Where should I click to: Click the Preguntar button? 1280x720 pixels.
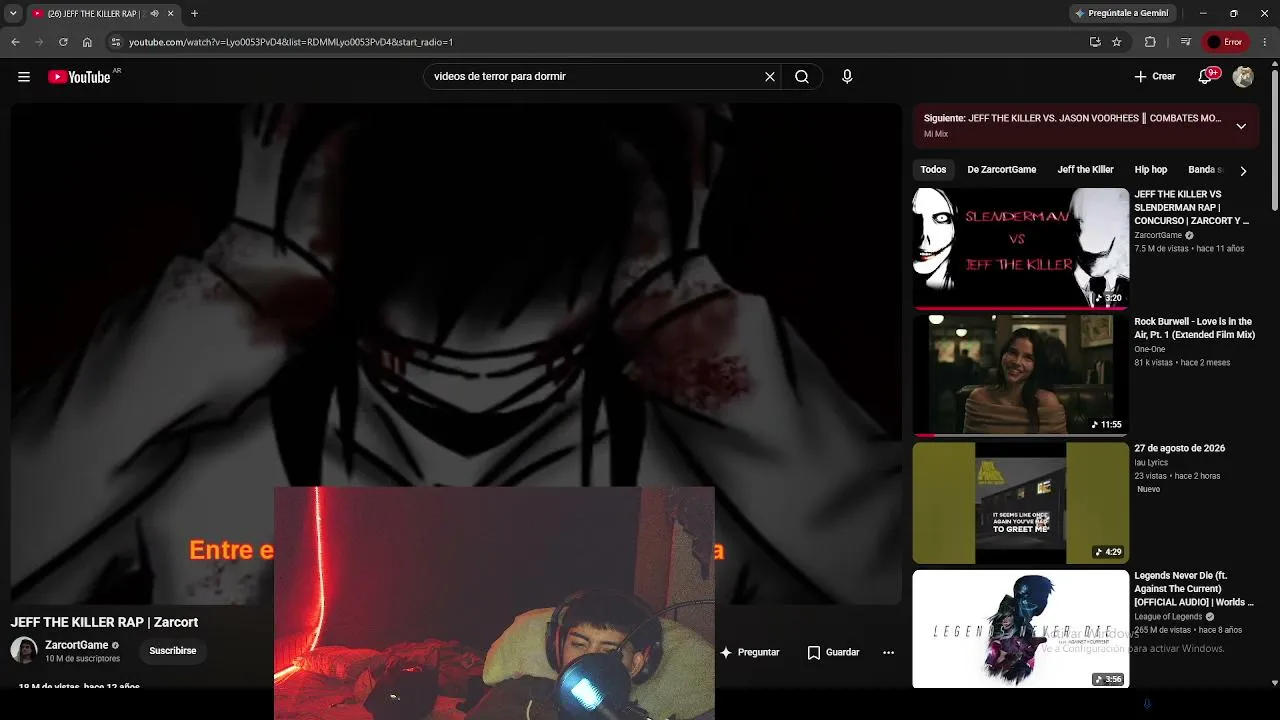click(x=749, y=652)
